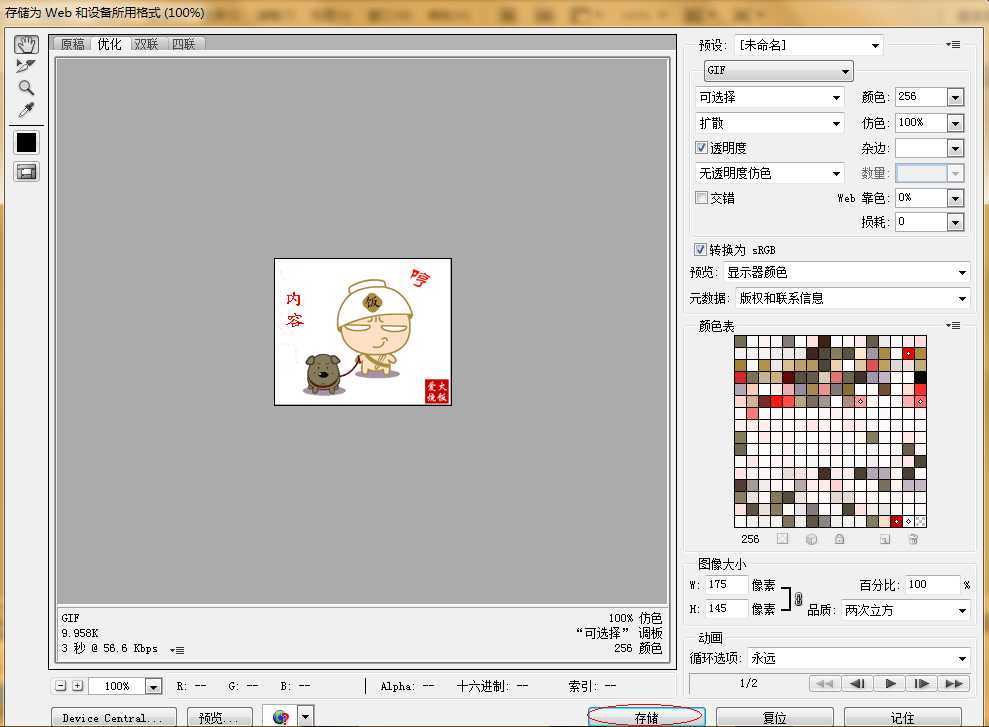The height and width of the screenshot is (727, 989).
Task: Select the Hand tool
Action: [26, 44]
